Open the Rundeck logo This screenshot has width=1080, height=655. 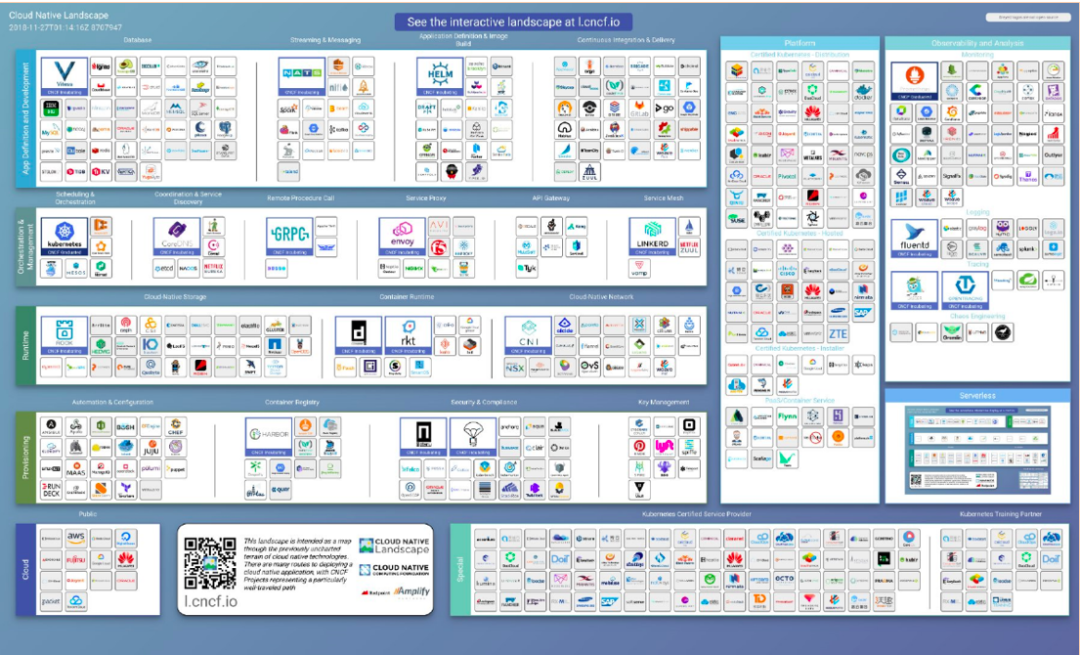click(51, 490)
